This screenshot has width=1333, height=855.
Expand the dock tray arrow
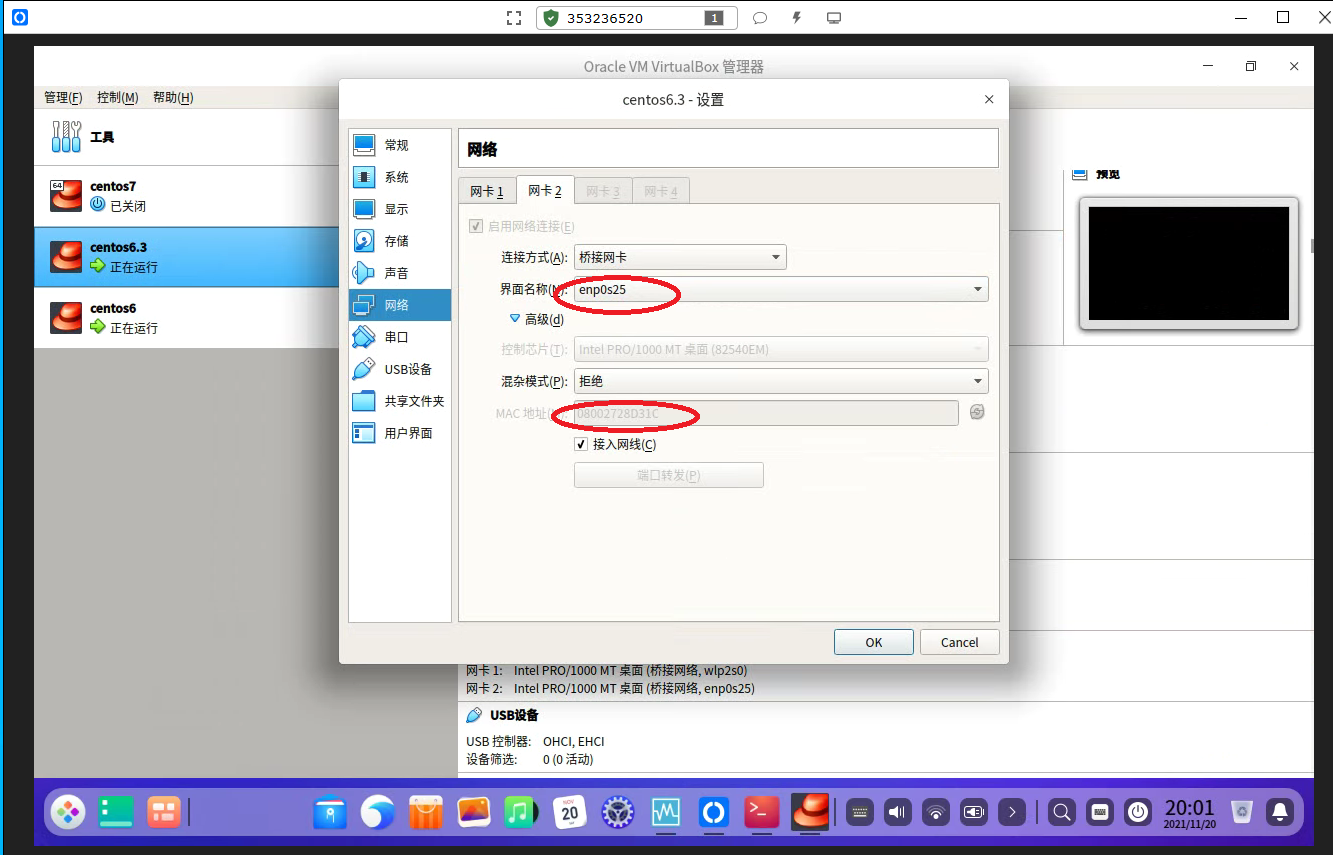coord(1012,812)
